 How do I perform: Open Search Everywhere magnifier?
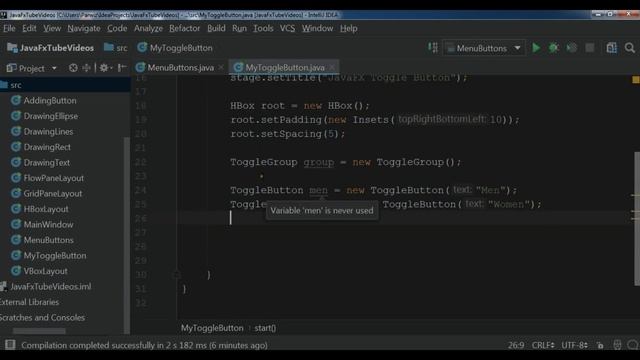tap(630, 48)
